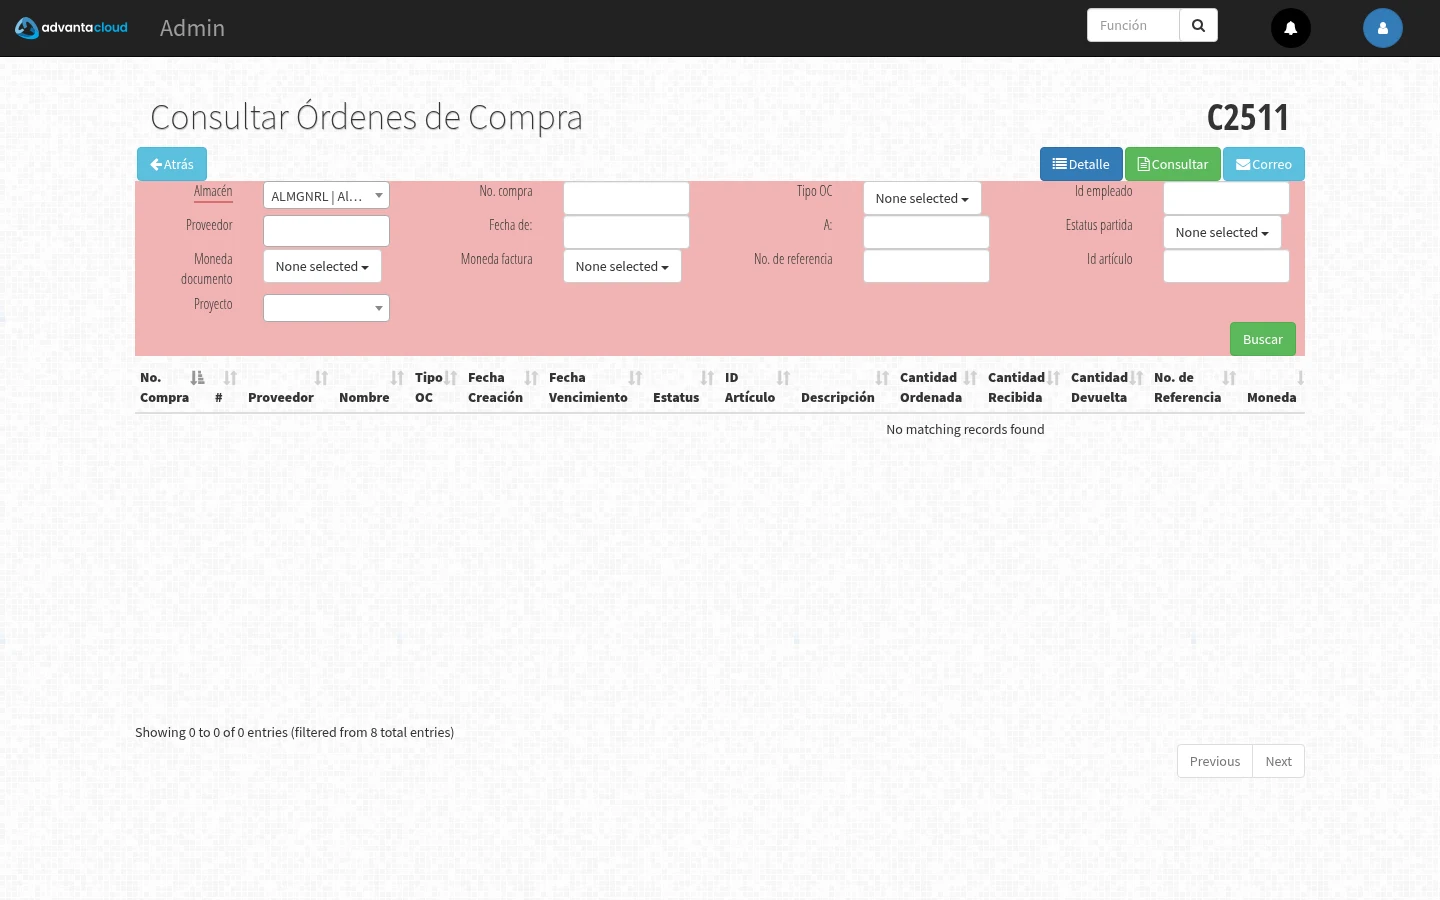Image resolution: width=1440 pixels, height=900 pixels.
Task: Click the green Consultar button
Action: (1173, 164)
